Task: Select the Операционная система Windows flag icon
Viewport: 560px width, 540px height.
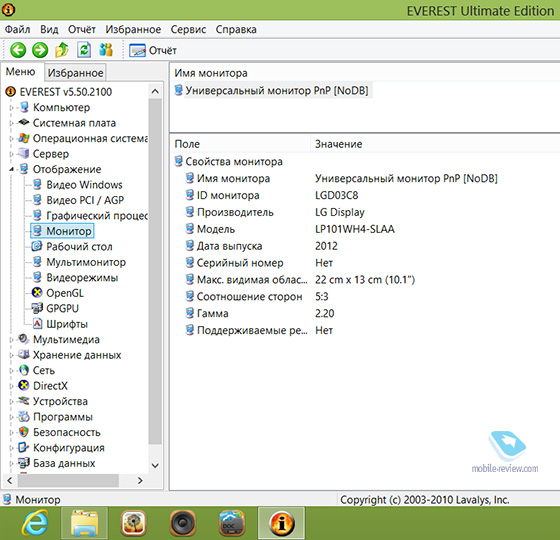Action: coord(24,138)
